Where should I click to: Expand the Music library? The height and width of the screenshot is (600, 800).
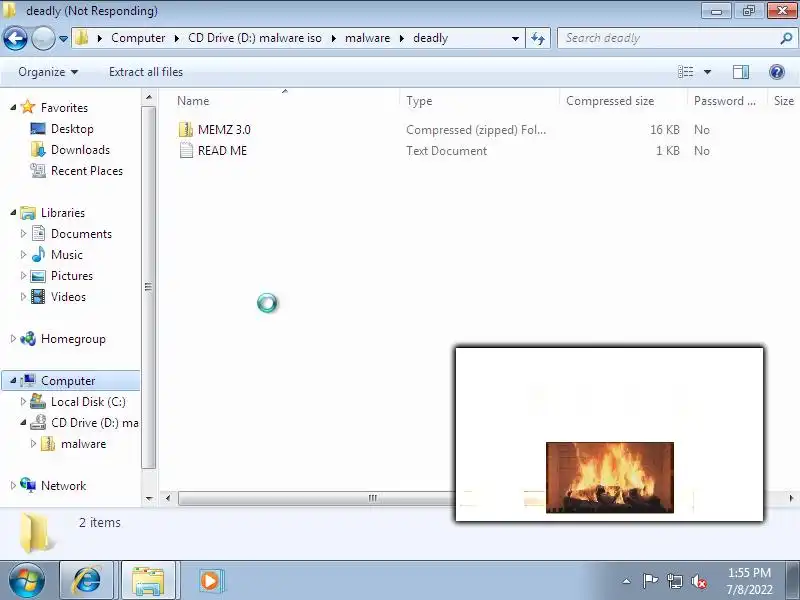click(x=23, y=255)
